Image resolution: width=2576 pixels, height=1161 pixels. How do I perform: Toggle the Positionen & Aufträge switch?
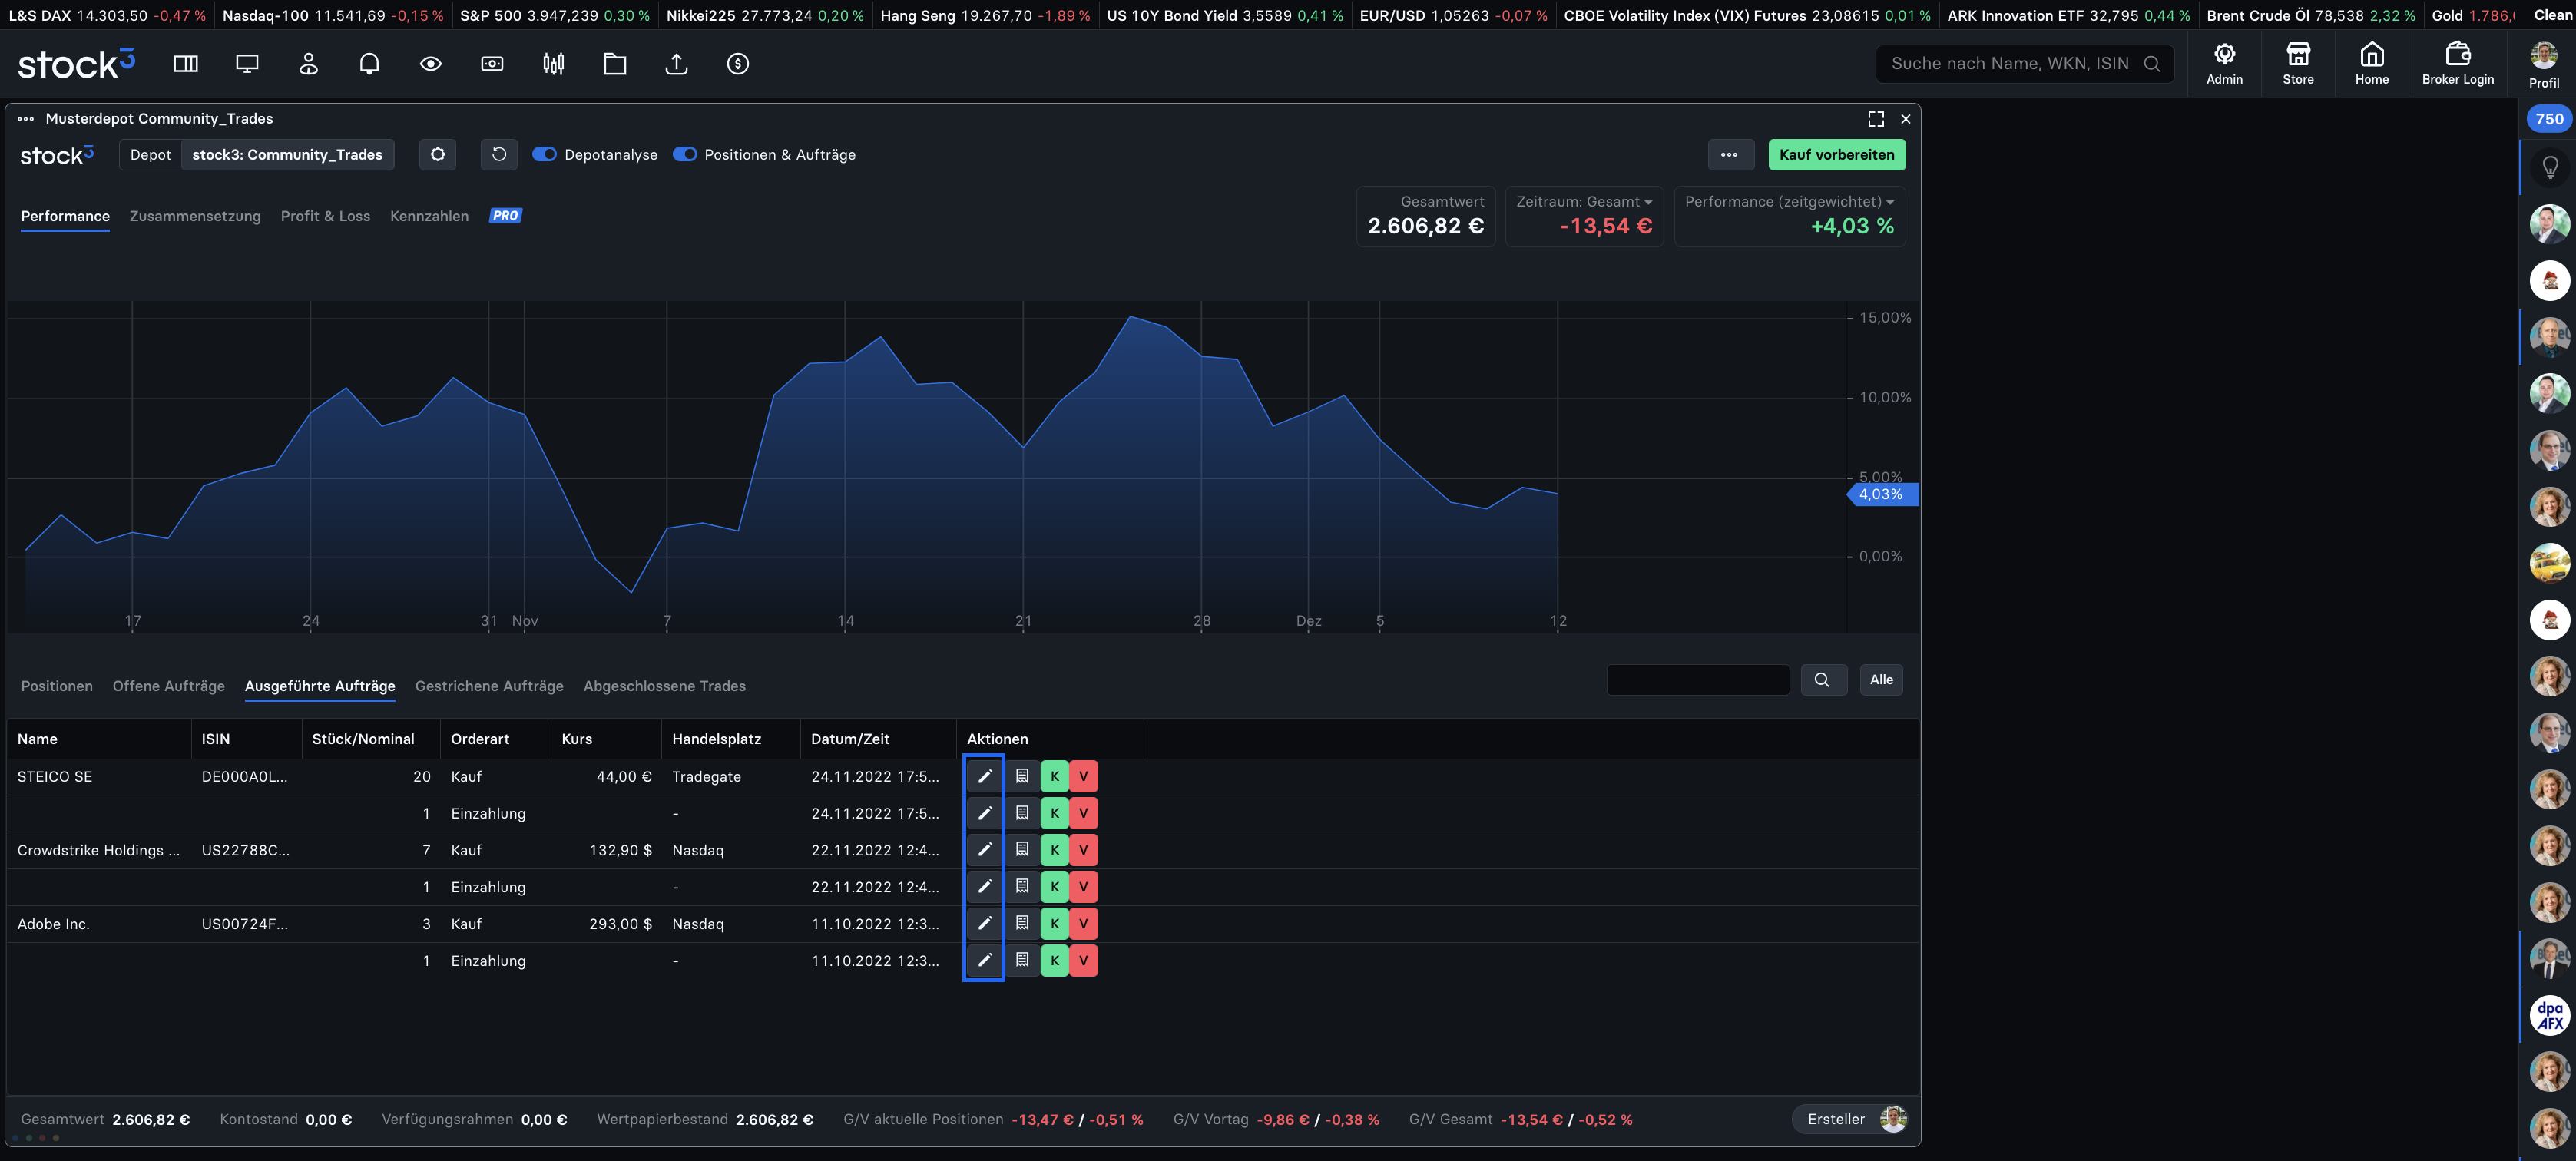[684, 155]
